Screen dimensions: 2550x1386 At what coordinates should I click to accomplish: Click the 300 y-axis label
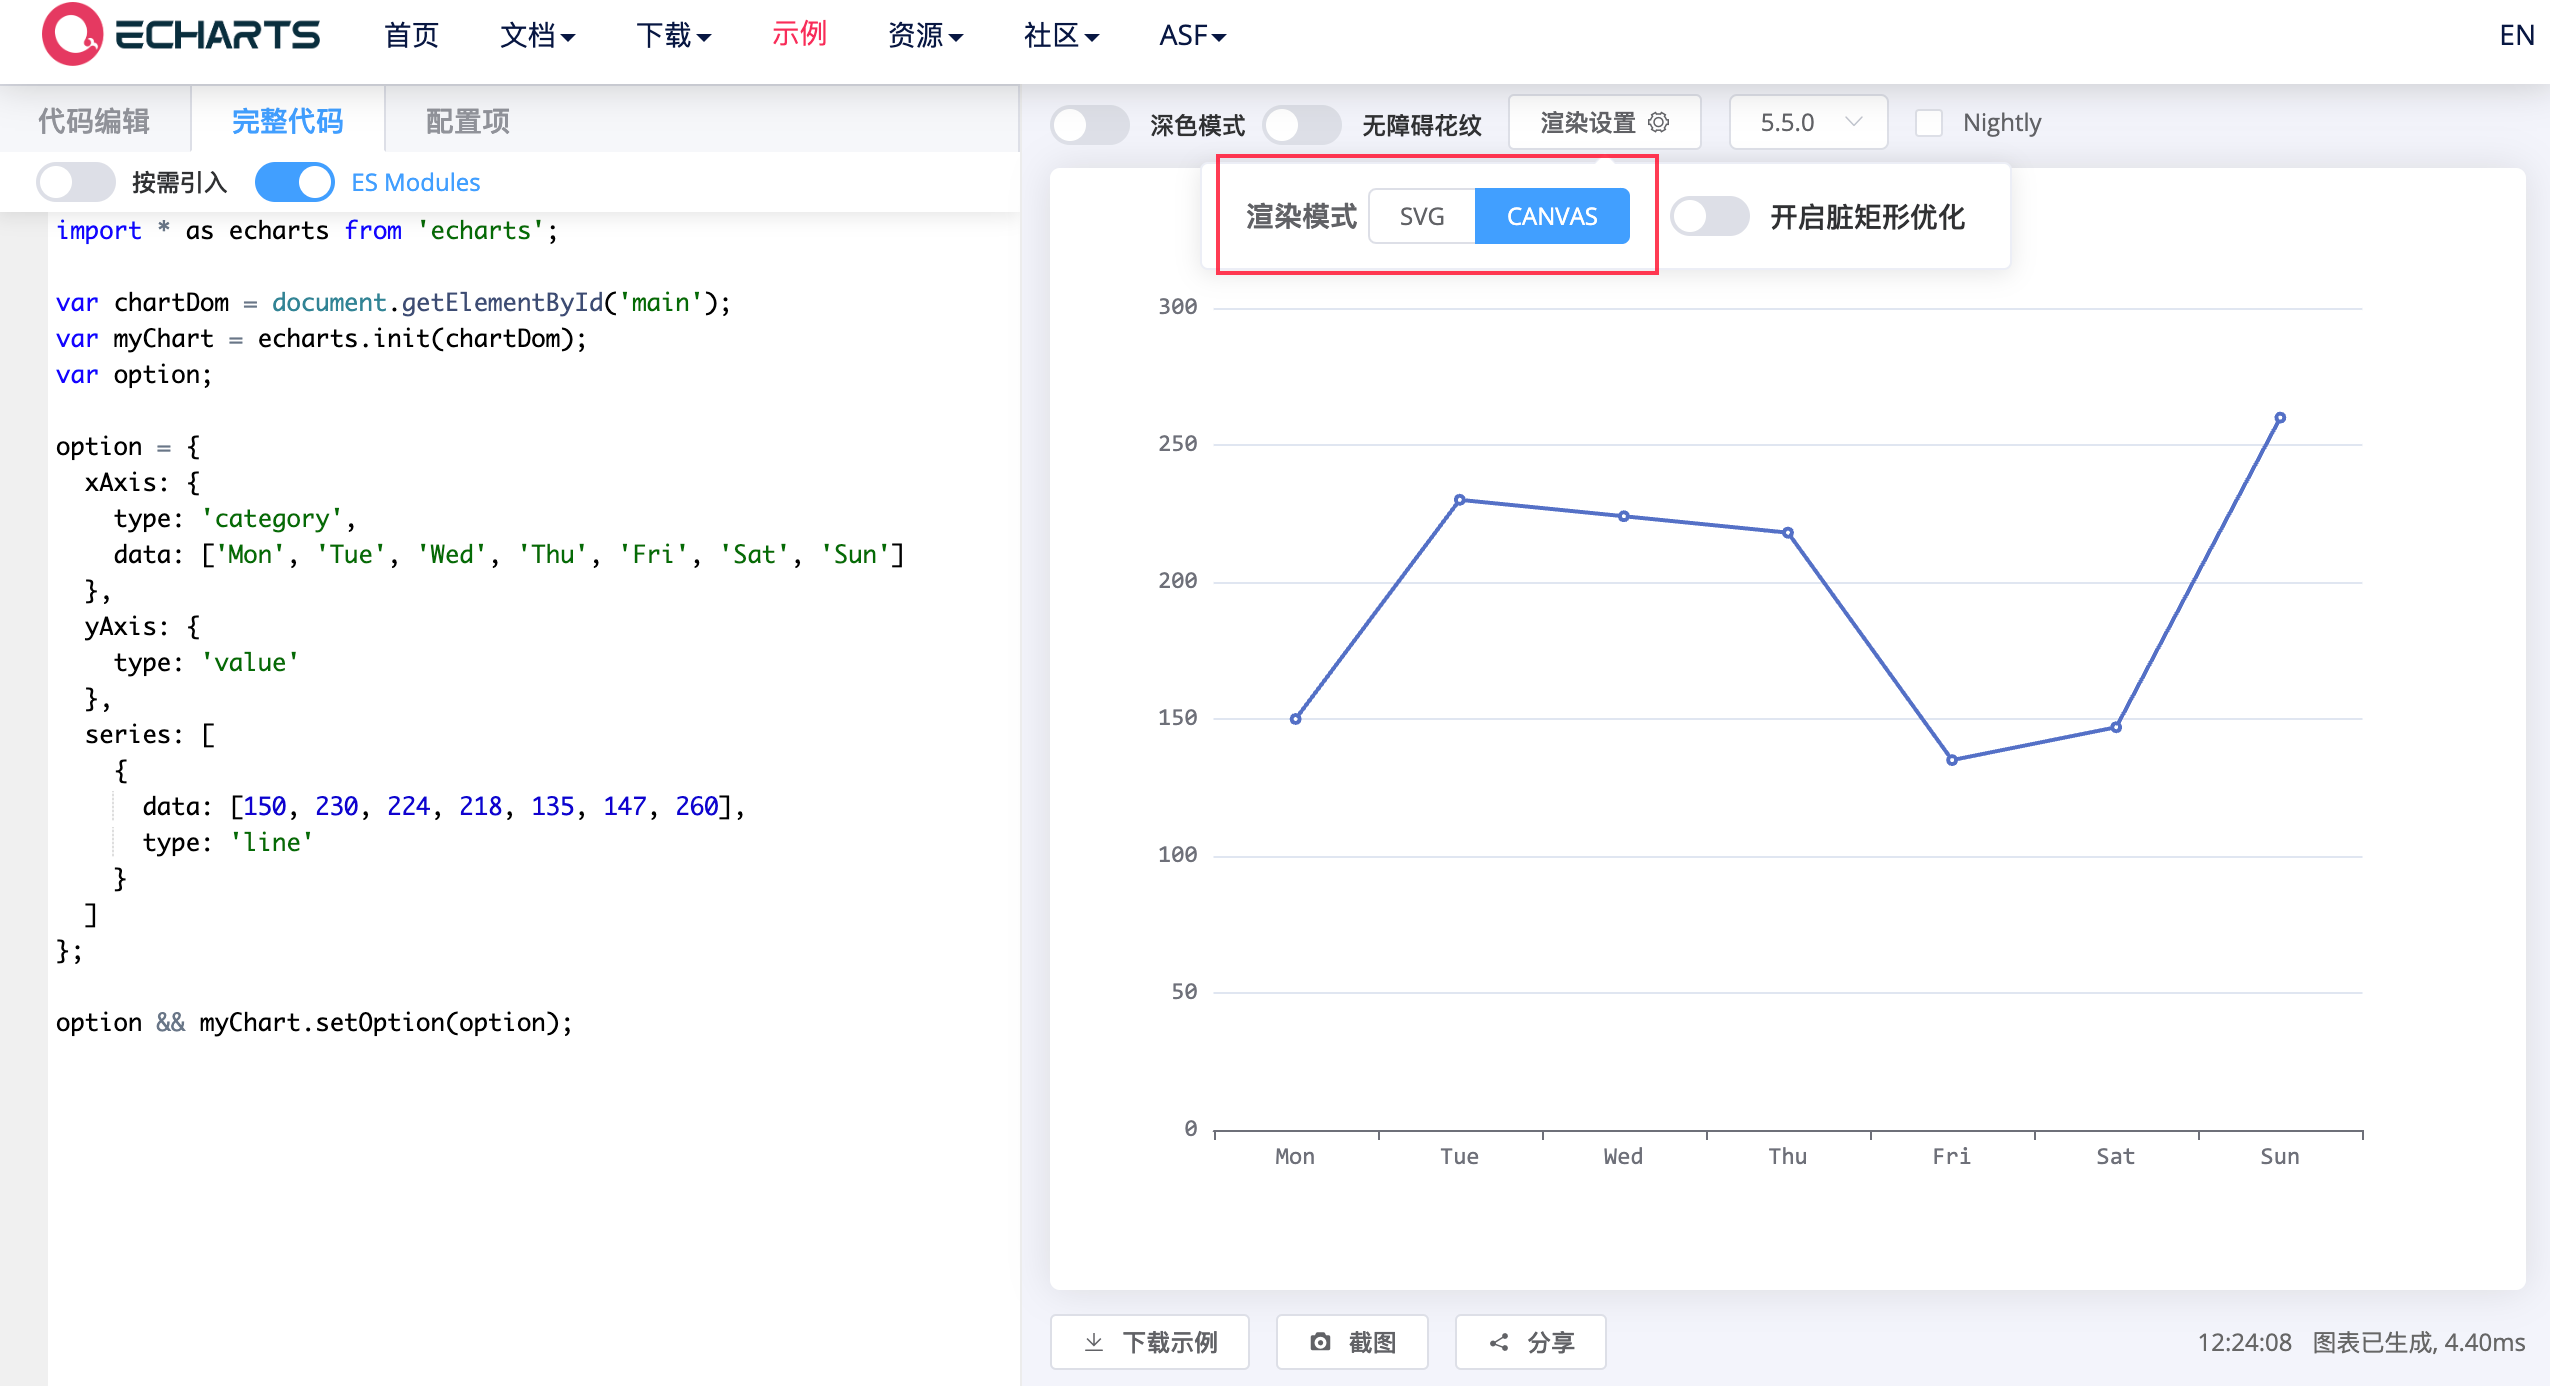tap(1177, 307)
